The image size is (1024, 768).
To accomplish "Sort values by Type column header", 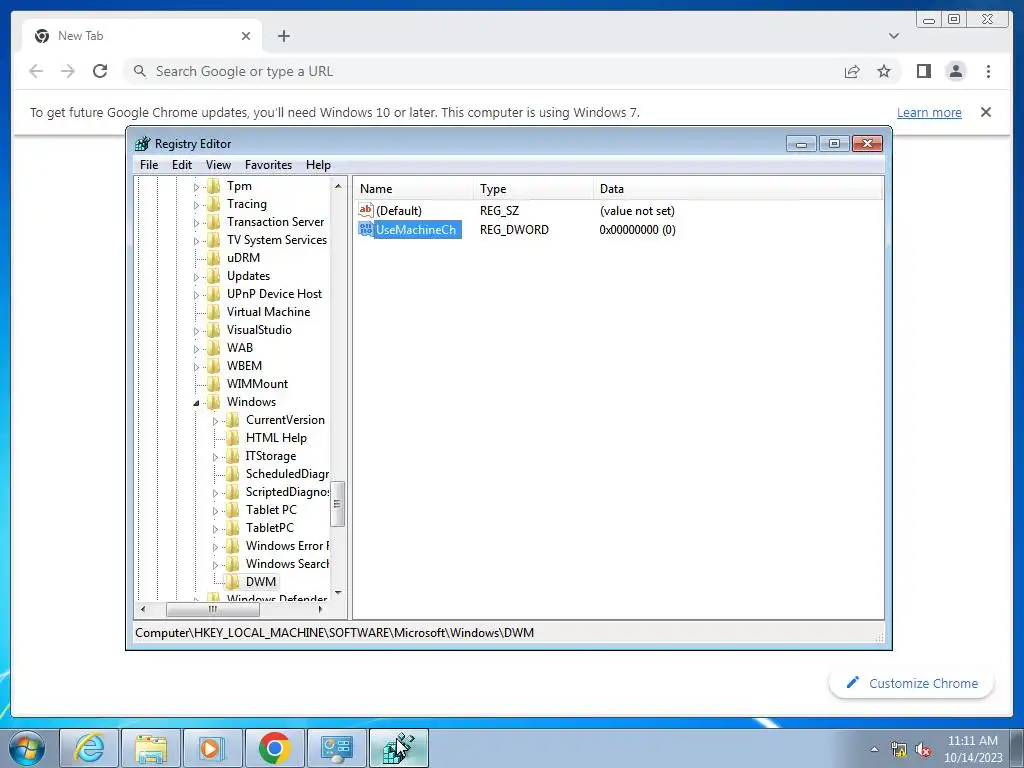I will click(x=533, y=189).
